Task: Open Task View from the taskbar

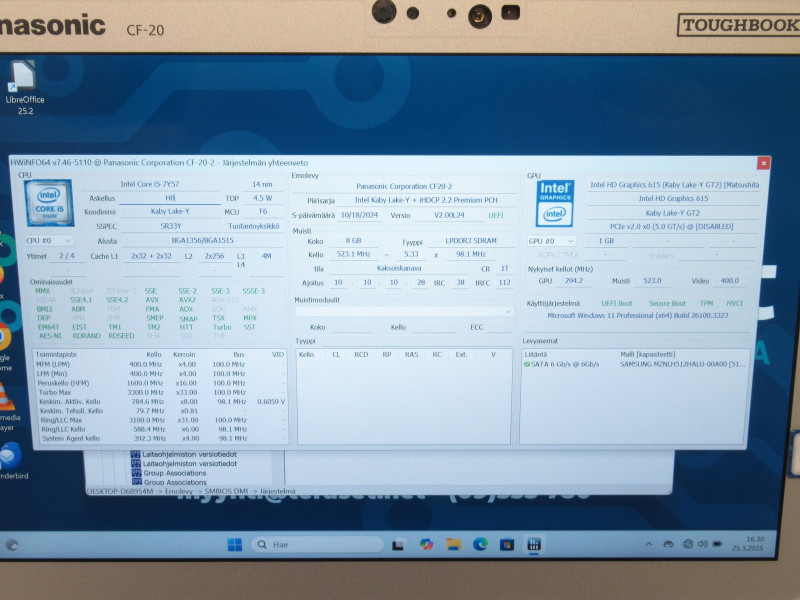Action: pos(398,544)
